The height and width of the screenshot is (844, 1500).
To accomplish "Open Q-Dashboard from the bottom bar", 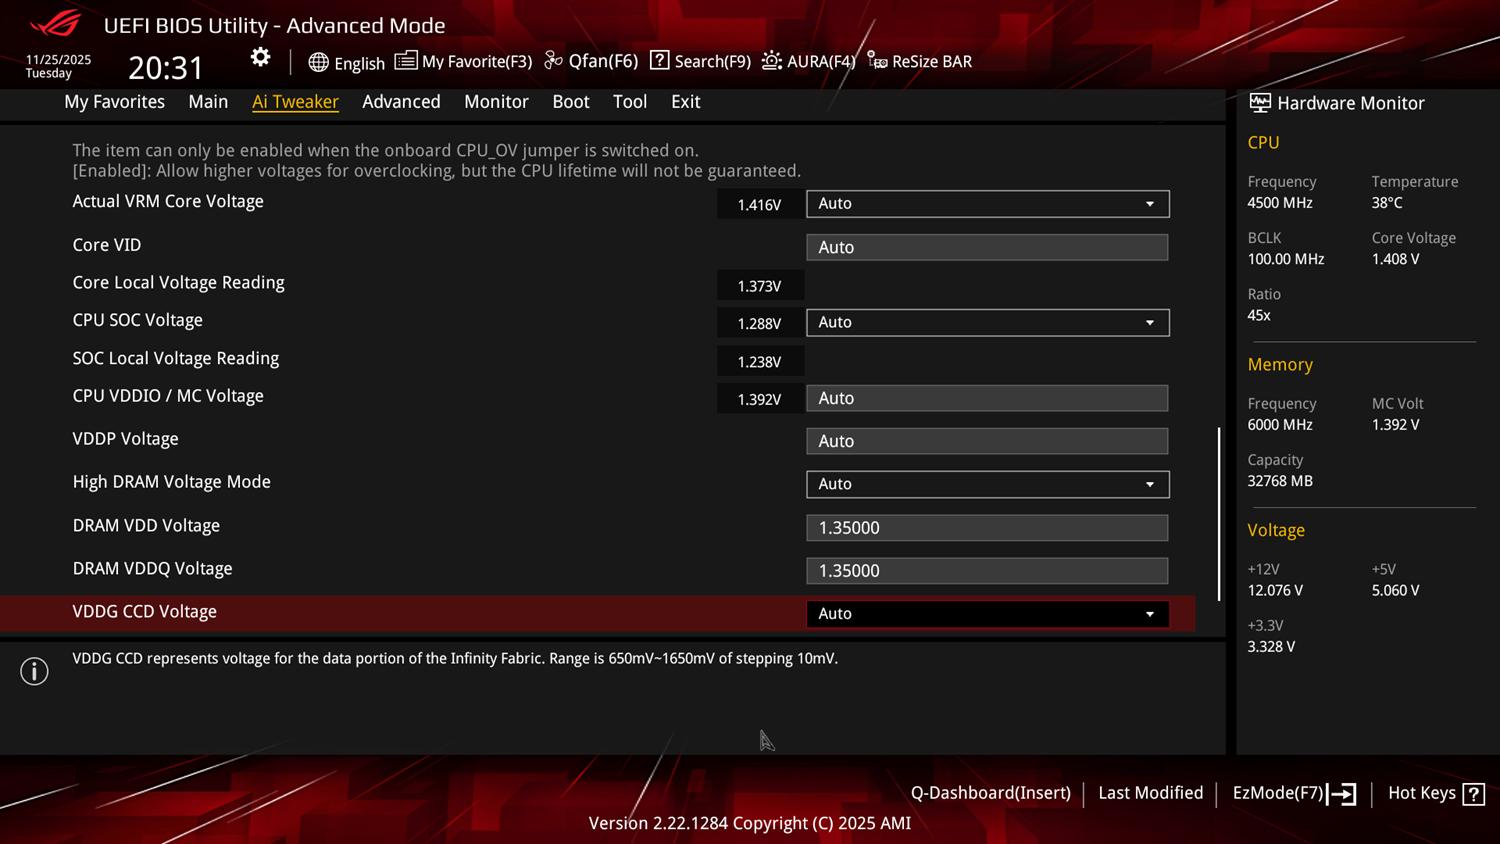I will 990,793.
